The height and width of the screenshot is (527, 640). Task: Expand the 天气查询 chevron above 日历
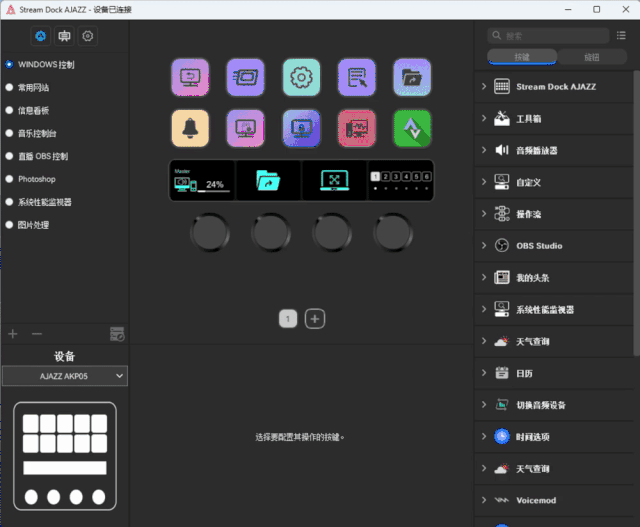[x=484, y=341]
